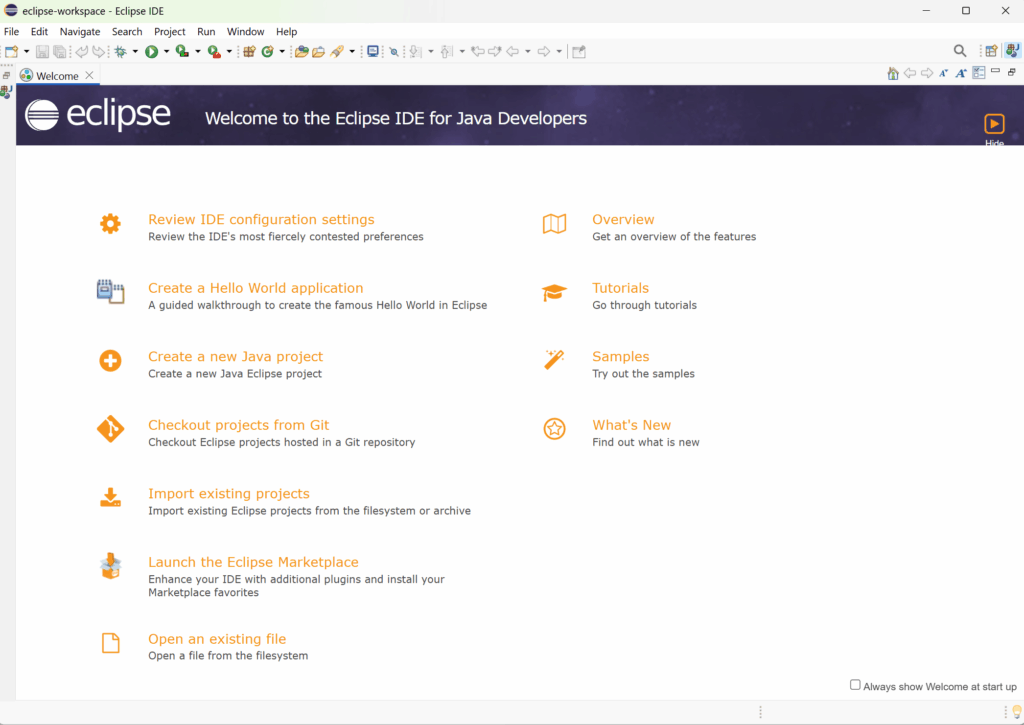Click the Previous Annotation arrow icon

tap(447, 52)
